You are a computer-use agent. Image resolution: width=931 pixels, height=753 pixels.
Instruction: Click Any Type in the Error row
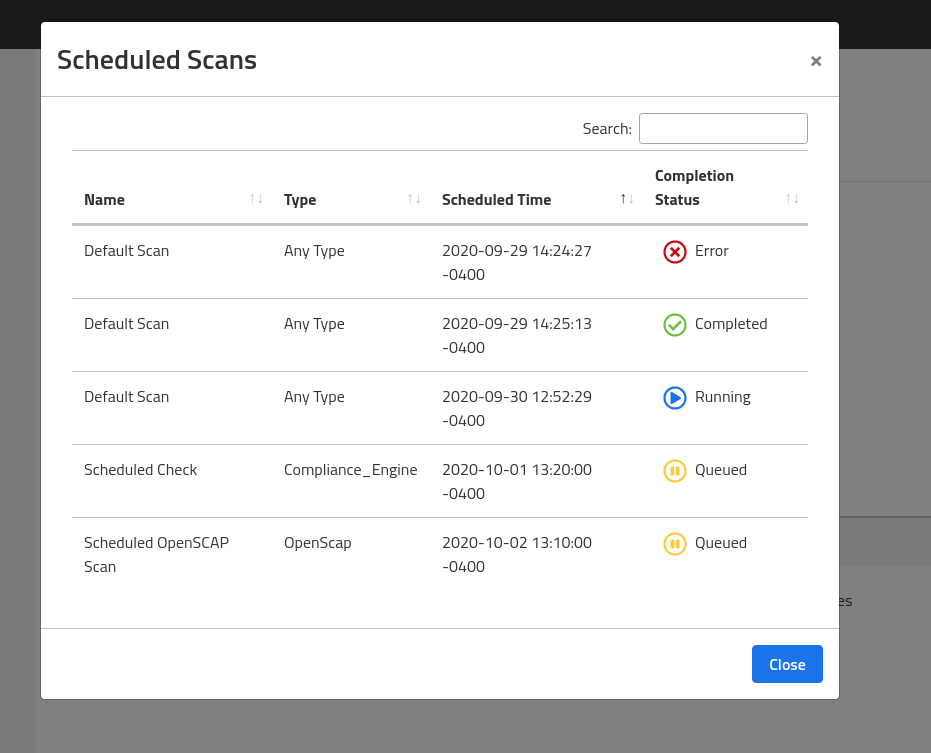314,251
